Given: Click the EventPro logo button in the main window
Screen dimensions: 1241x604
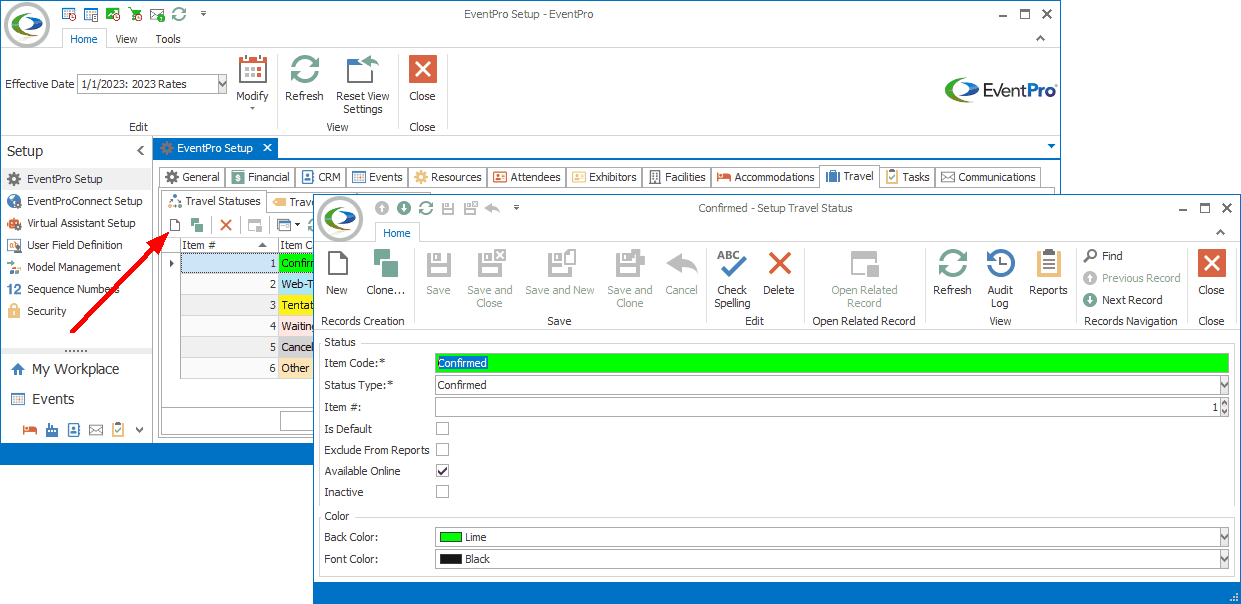Looking at the screenshot, I should click(x=27, y=25).
